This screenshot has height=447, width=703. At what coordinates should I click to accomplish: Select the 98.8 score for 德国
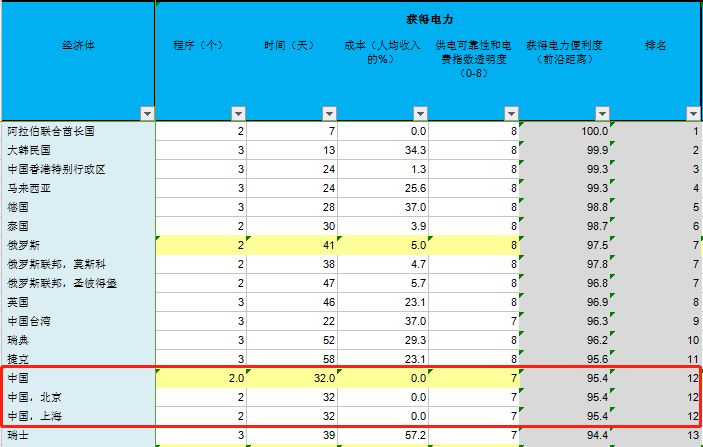click(564, 207)
